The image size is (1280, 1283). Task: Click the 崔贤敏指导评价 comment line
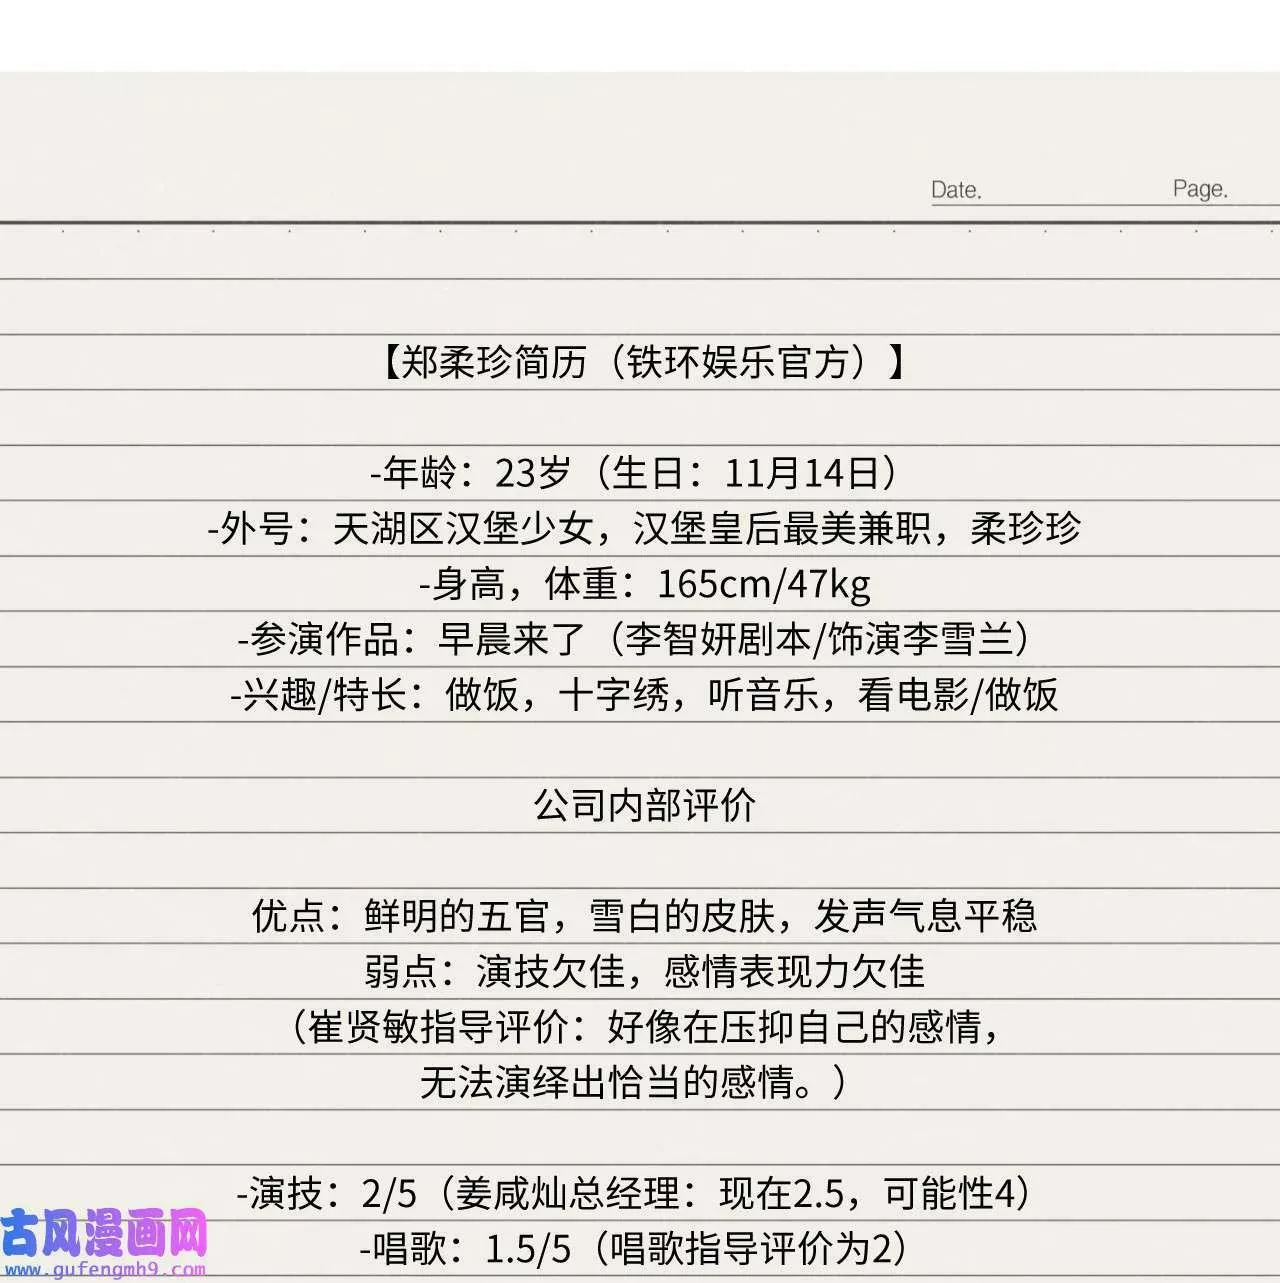pyautogui.click(x=645, y=1027)
